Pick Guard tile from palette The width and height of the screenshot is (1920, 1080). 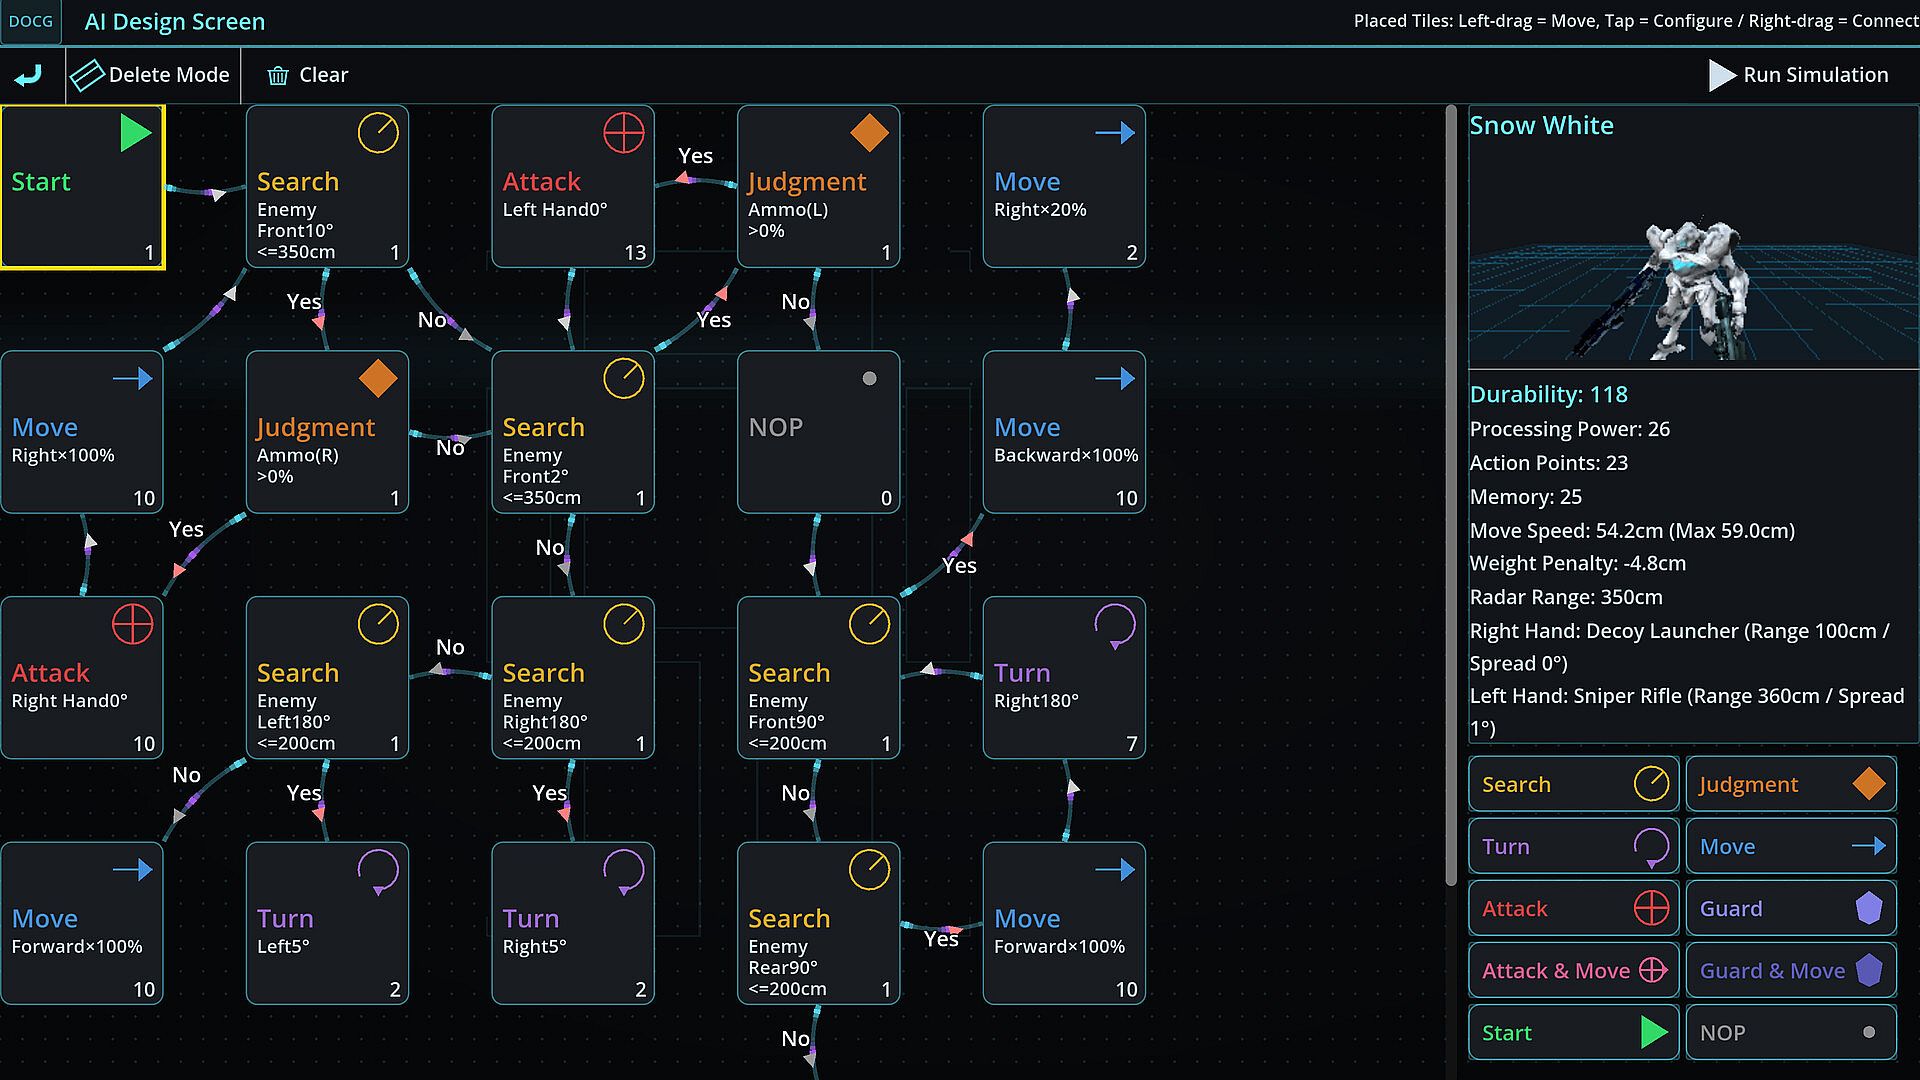[1791, 909]
